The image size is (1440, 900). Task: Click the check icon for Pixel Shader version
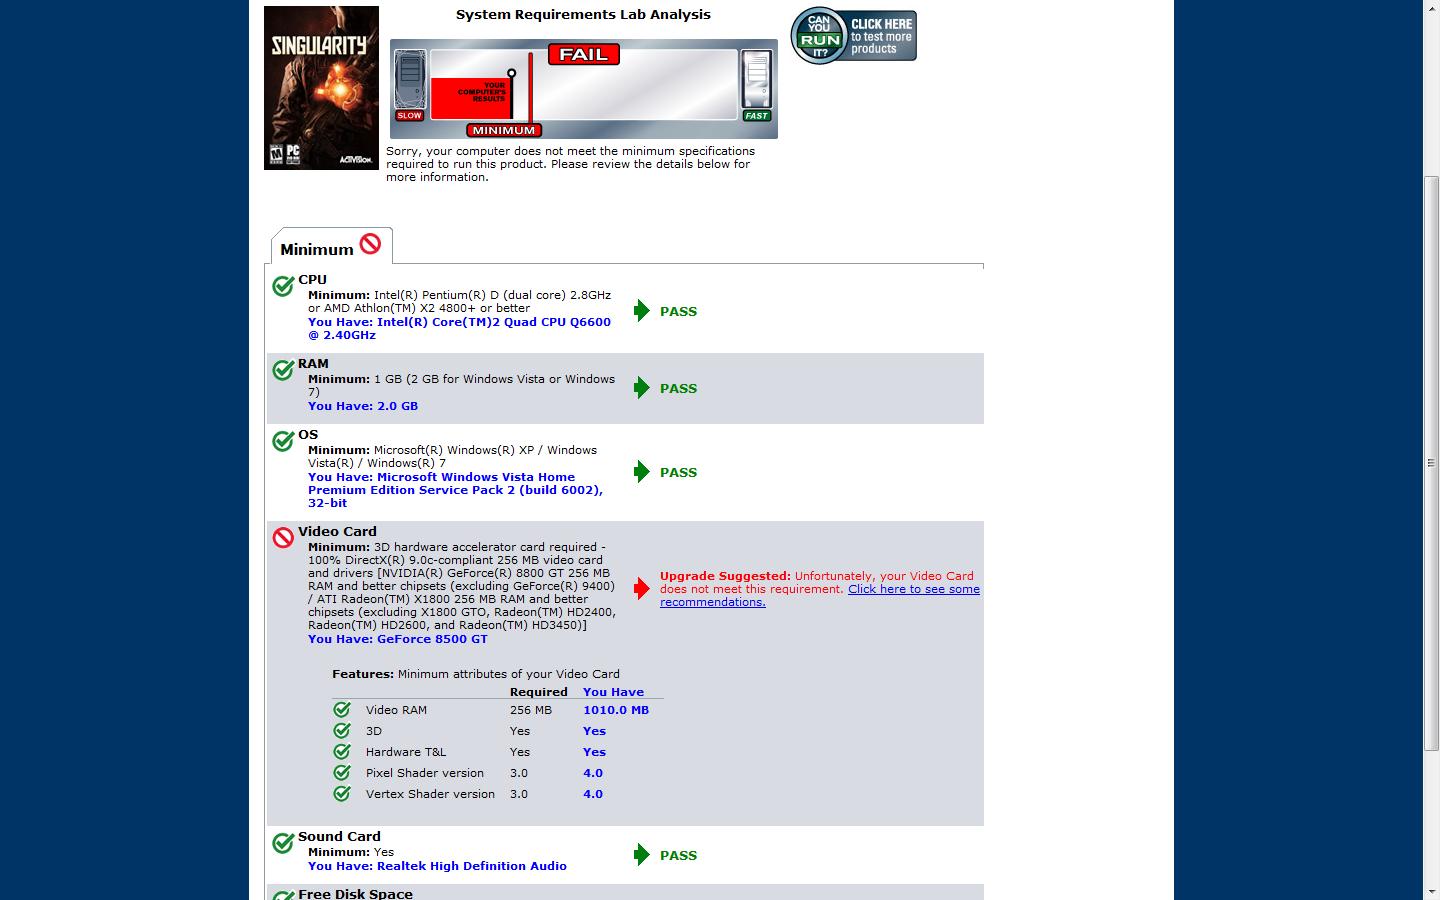point(342,773)
